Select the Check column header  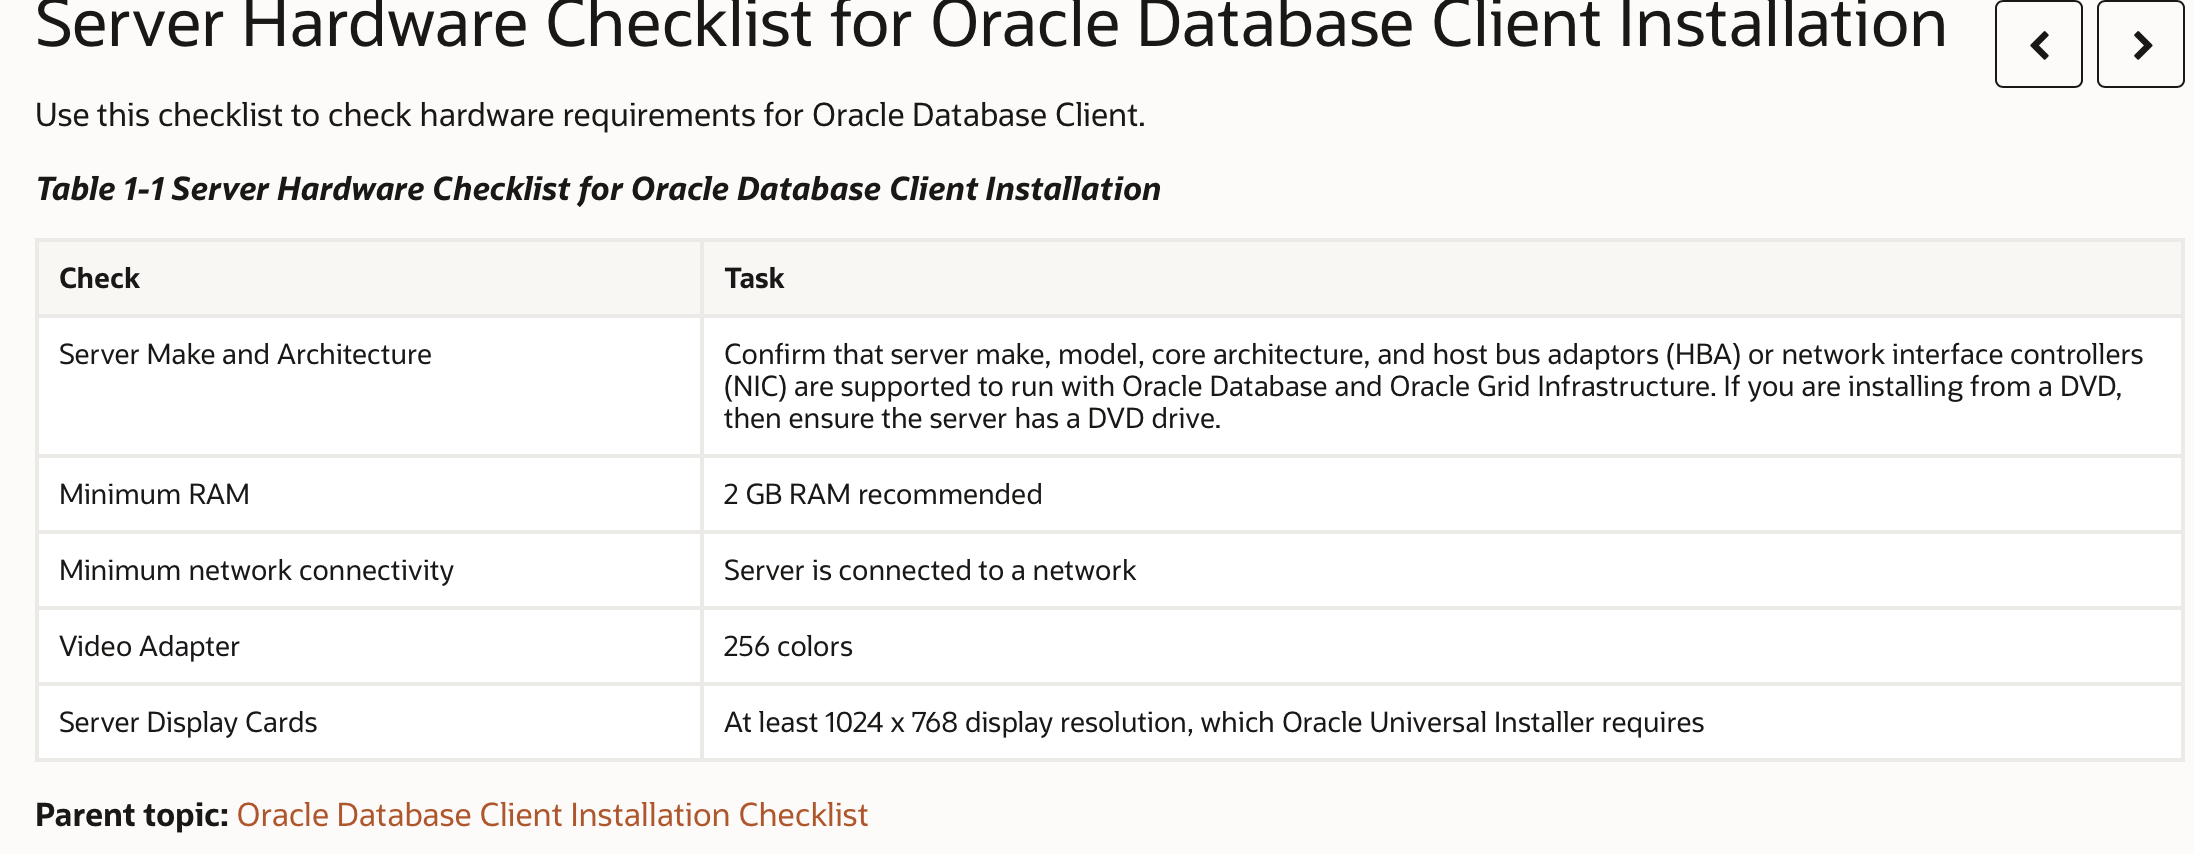[99, 278]
